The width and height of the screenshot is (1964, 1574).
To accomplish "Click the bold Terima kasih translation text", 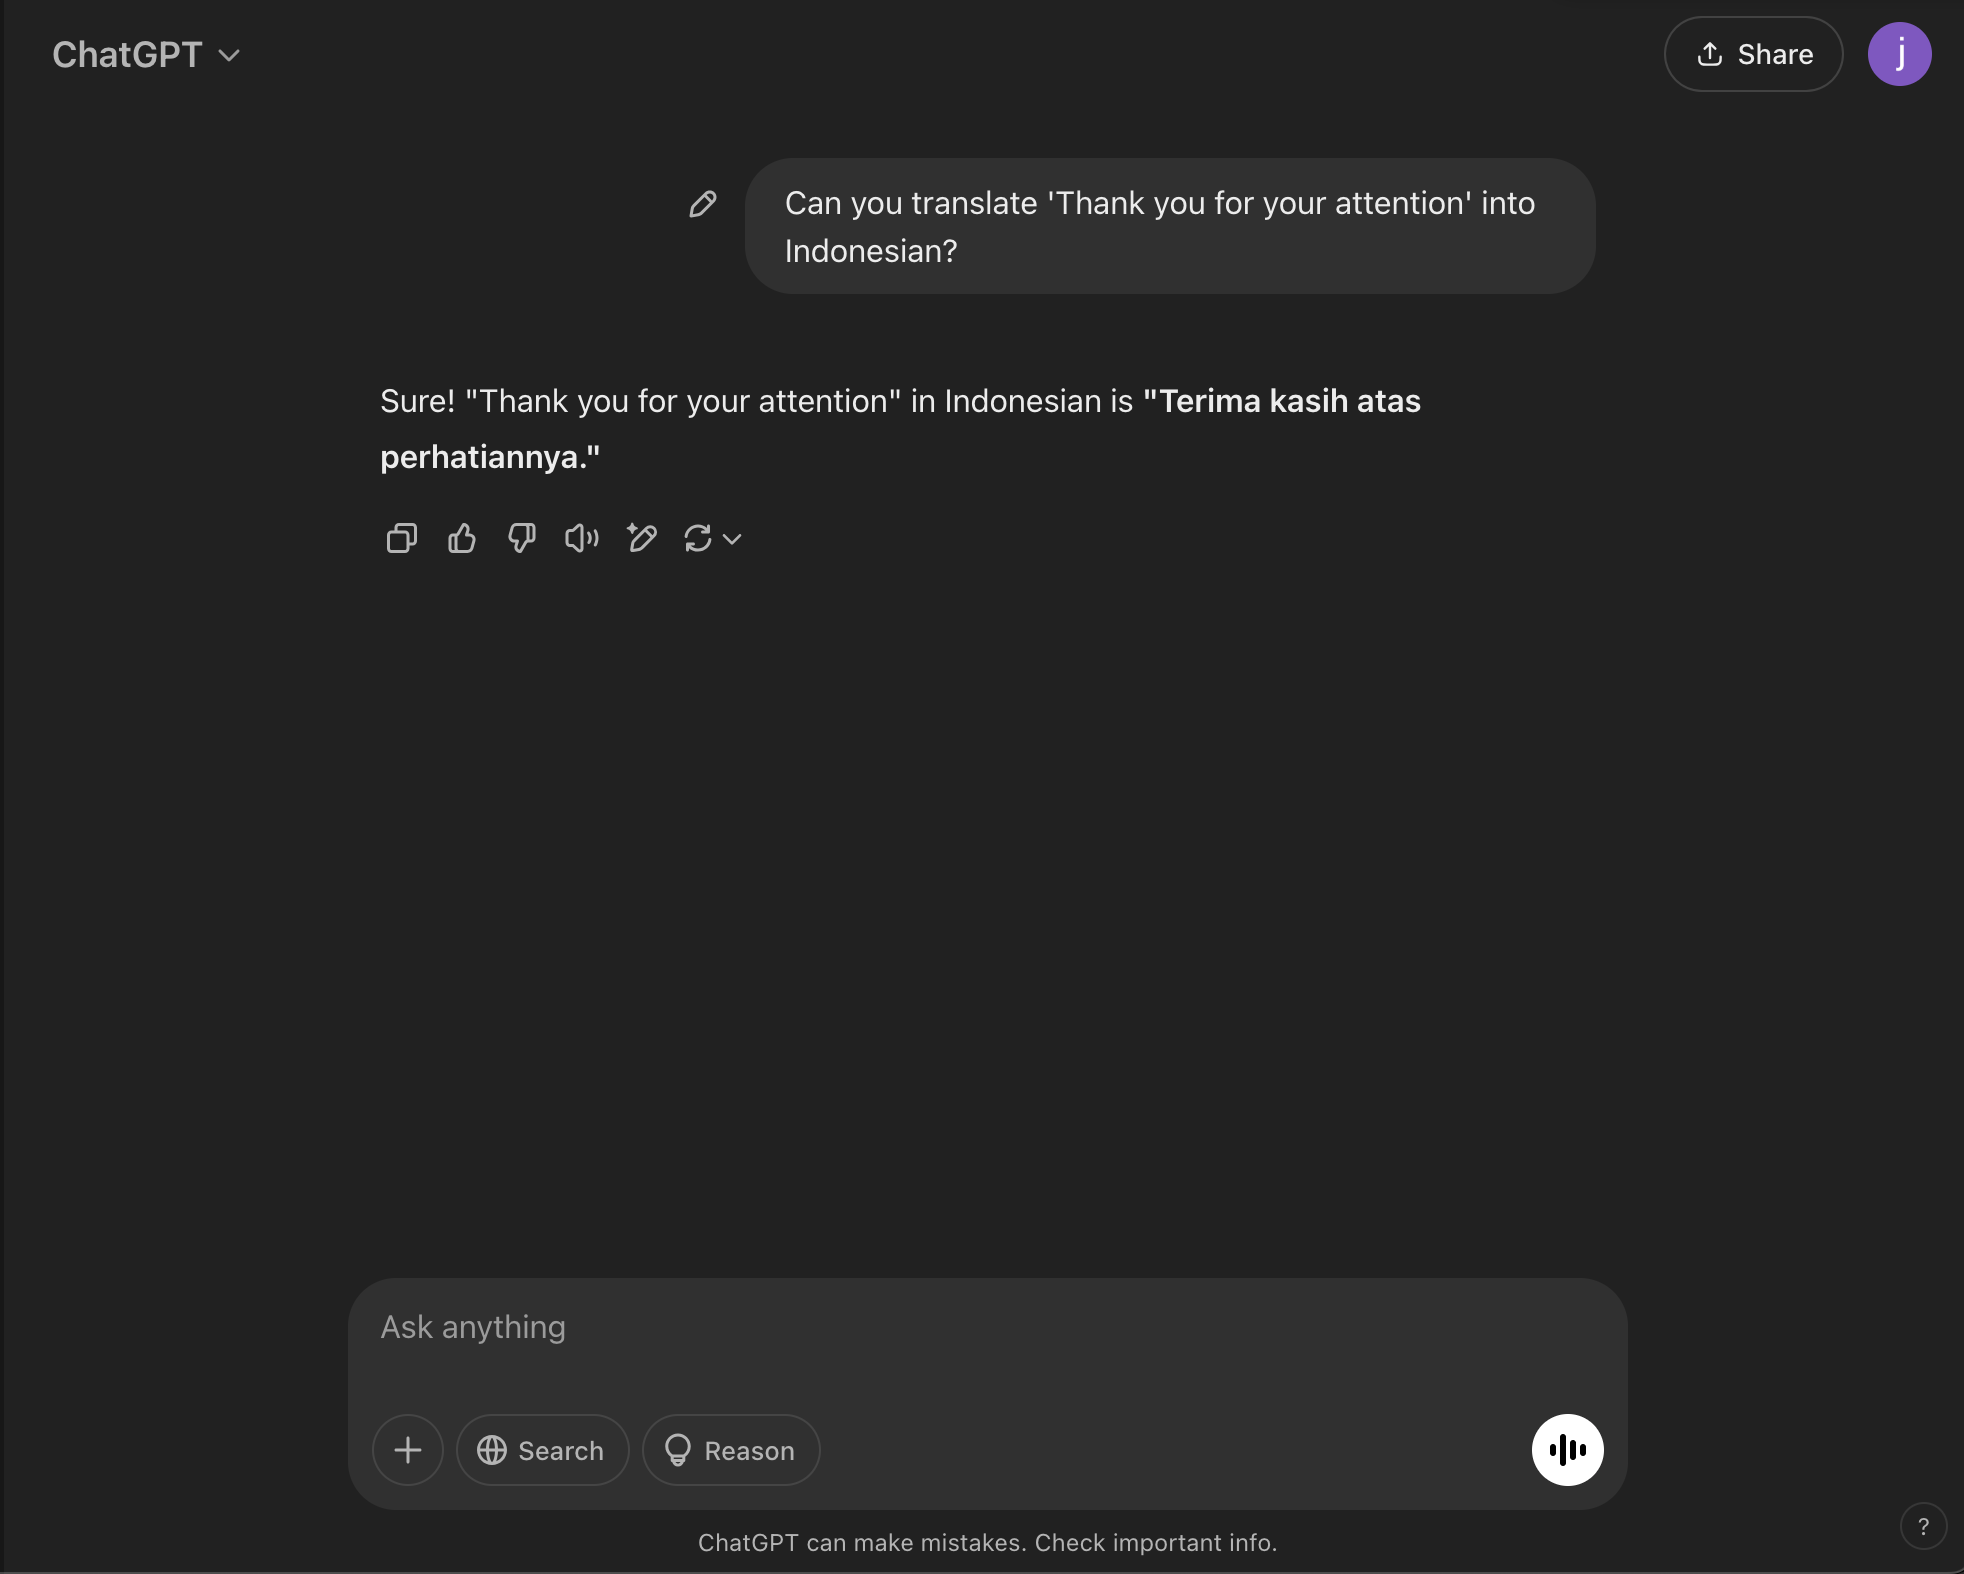I will tap(900, 429).
